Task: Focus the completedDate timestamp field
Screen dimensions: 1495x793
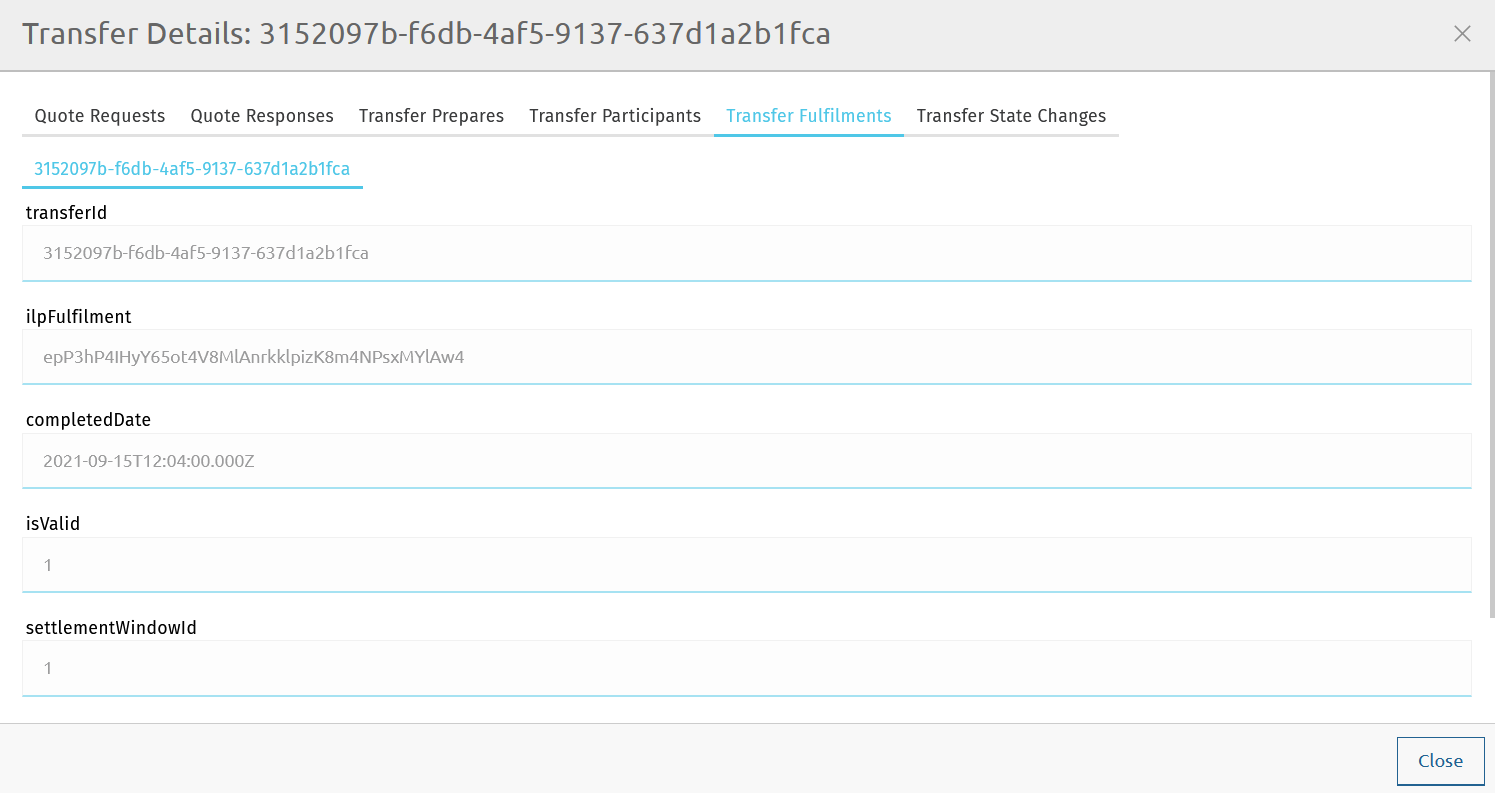Action: coord(746,461)
